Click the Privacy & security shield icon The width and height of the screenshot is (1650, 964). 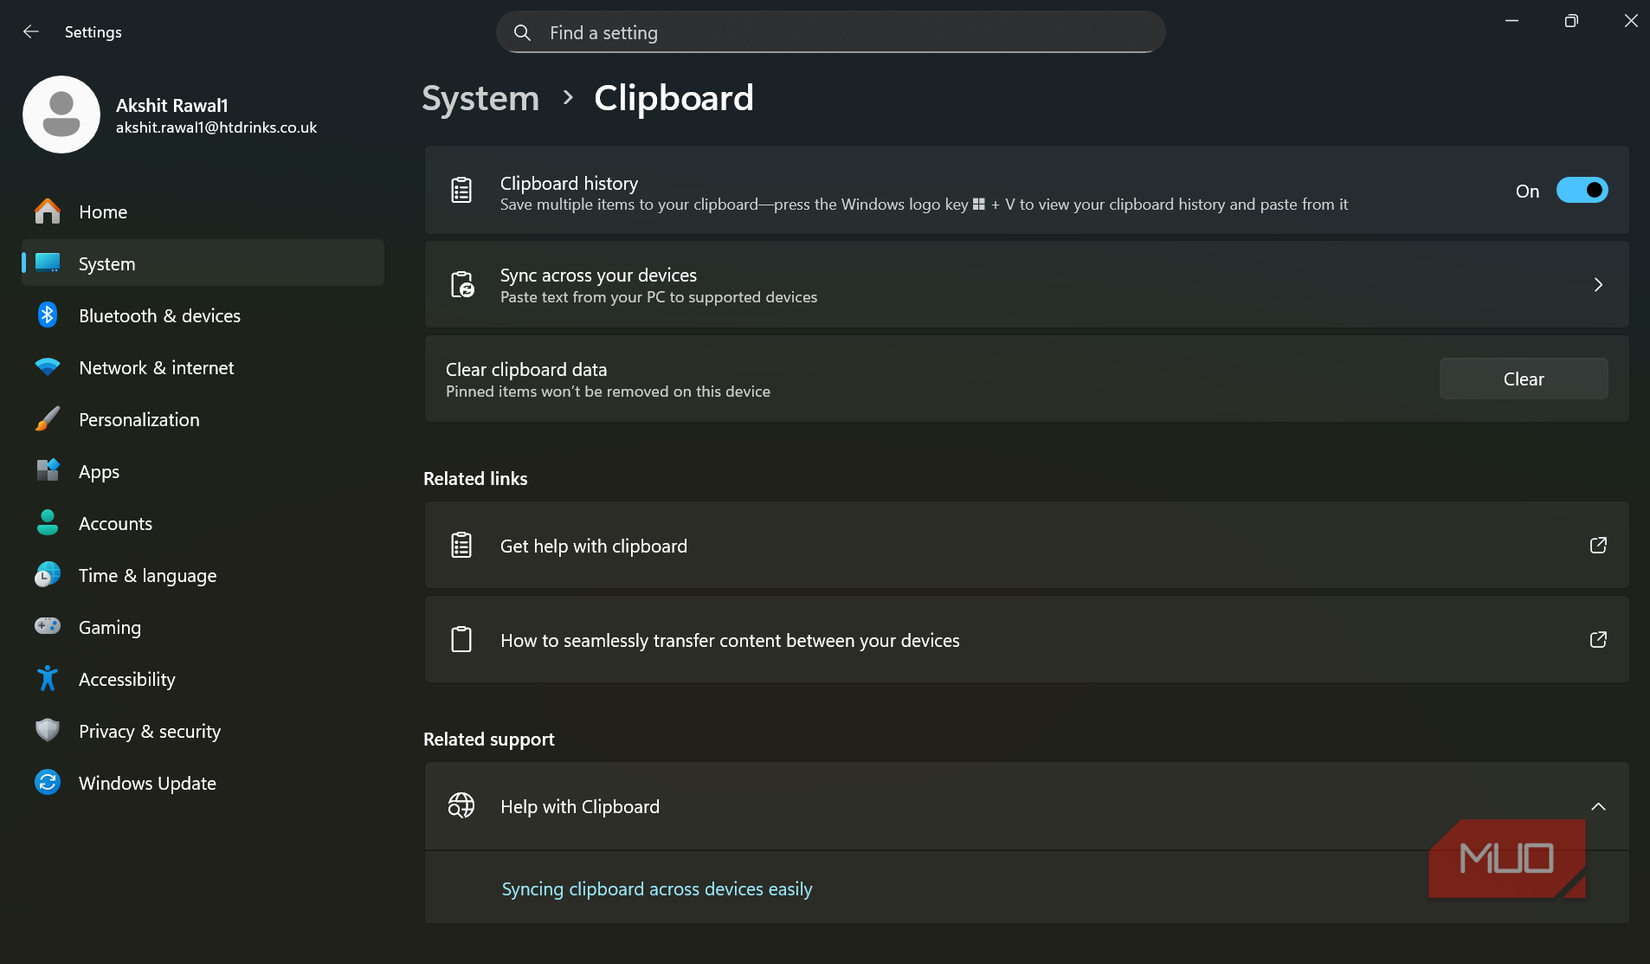[47, 731]
